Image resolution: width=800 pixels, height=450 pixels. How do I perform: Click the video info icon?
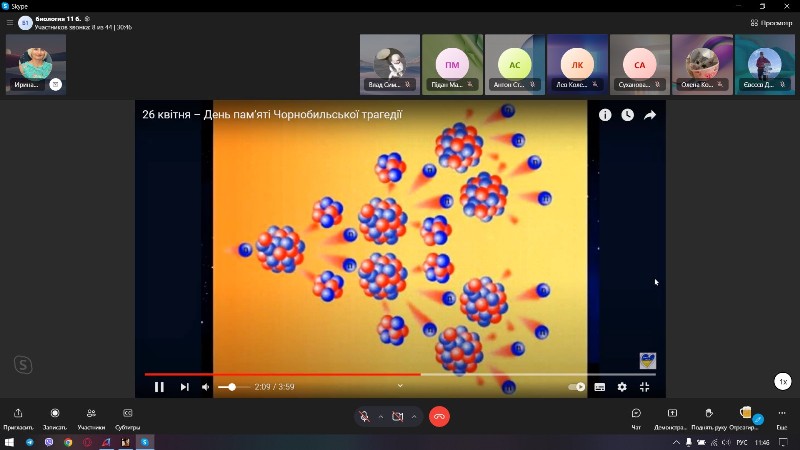coord(605,115)
